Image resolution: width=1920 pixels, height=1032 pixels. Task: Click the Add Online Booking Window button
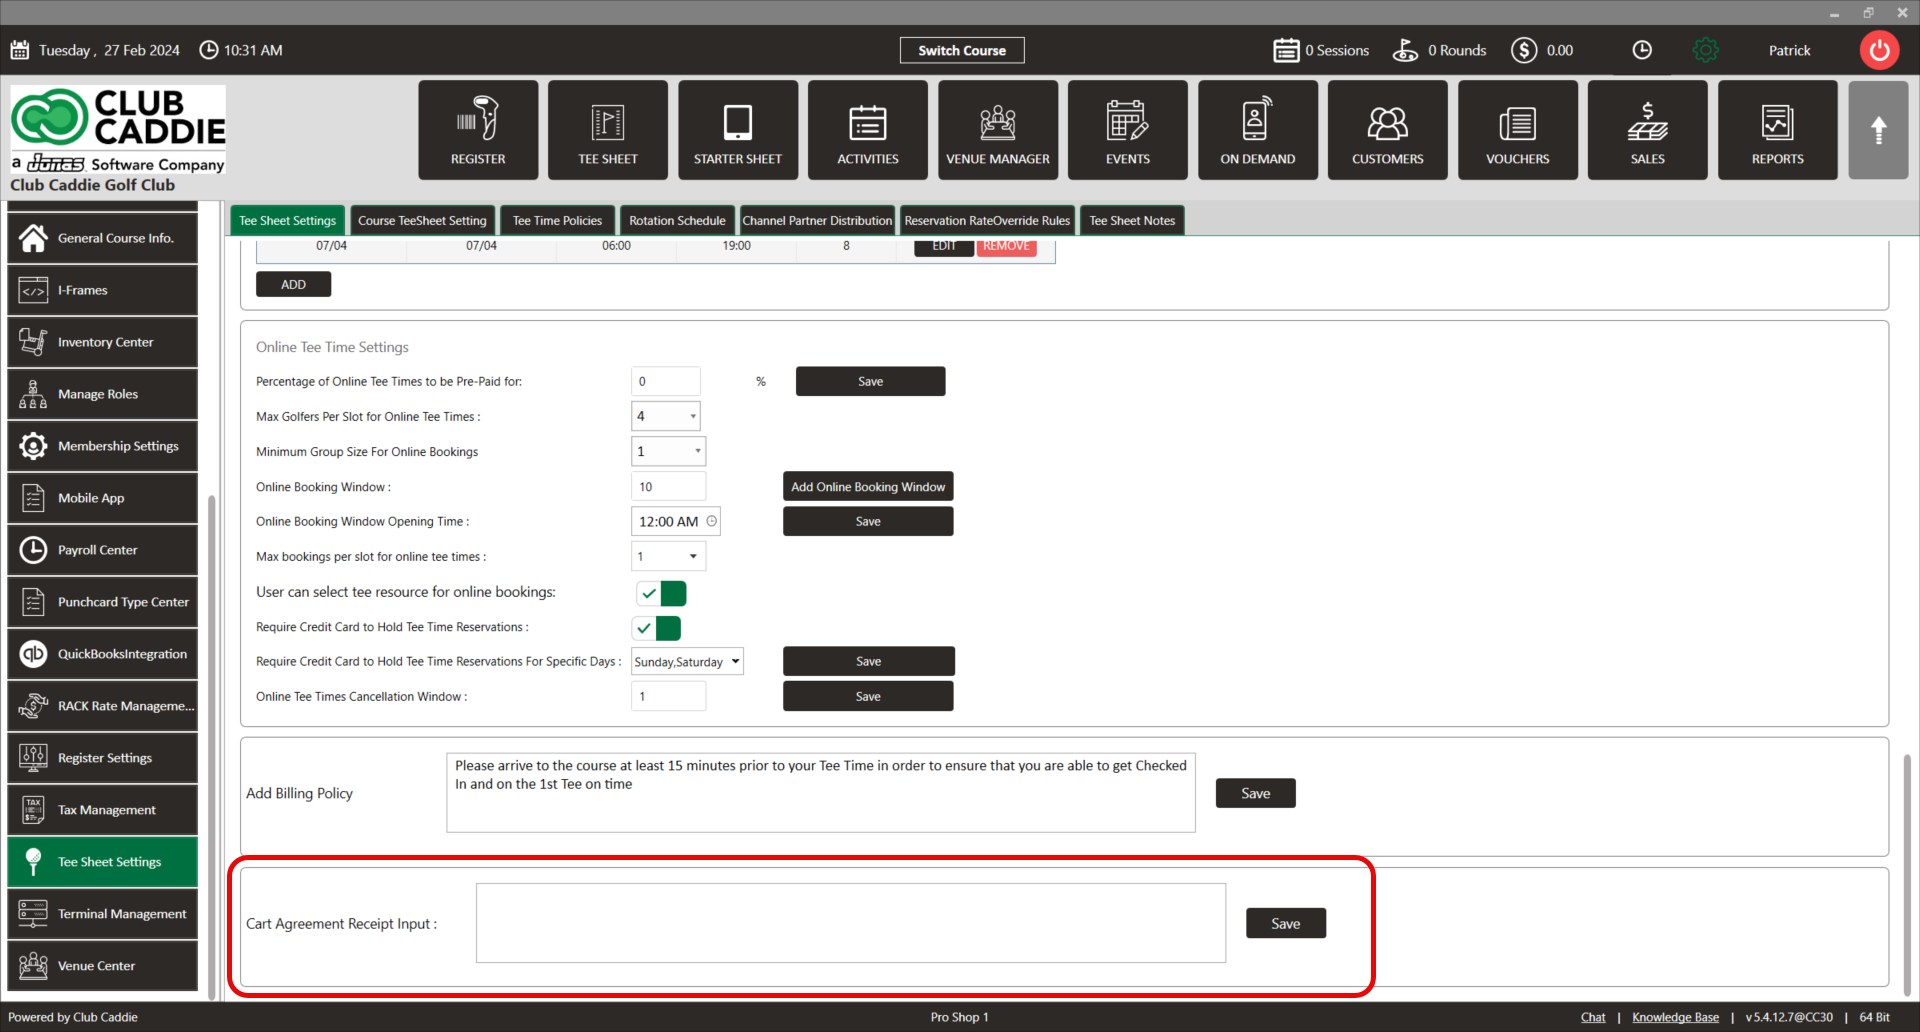867,487
